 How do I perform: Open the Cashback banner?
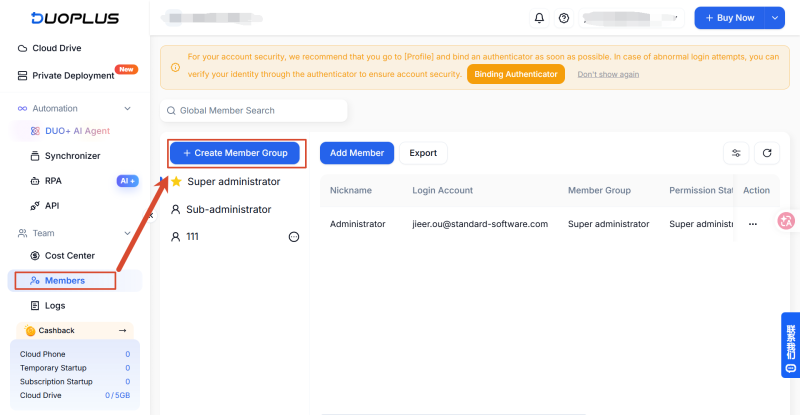click(x=75, y=331)
